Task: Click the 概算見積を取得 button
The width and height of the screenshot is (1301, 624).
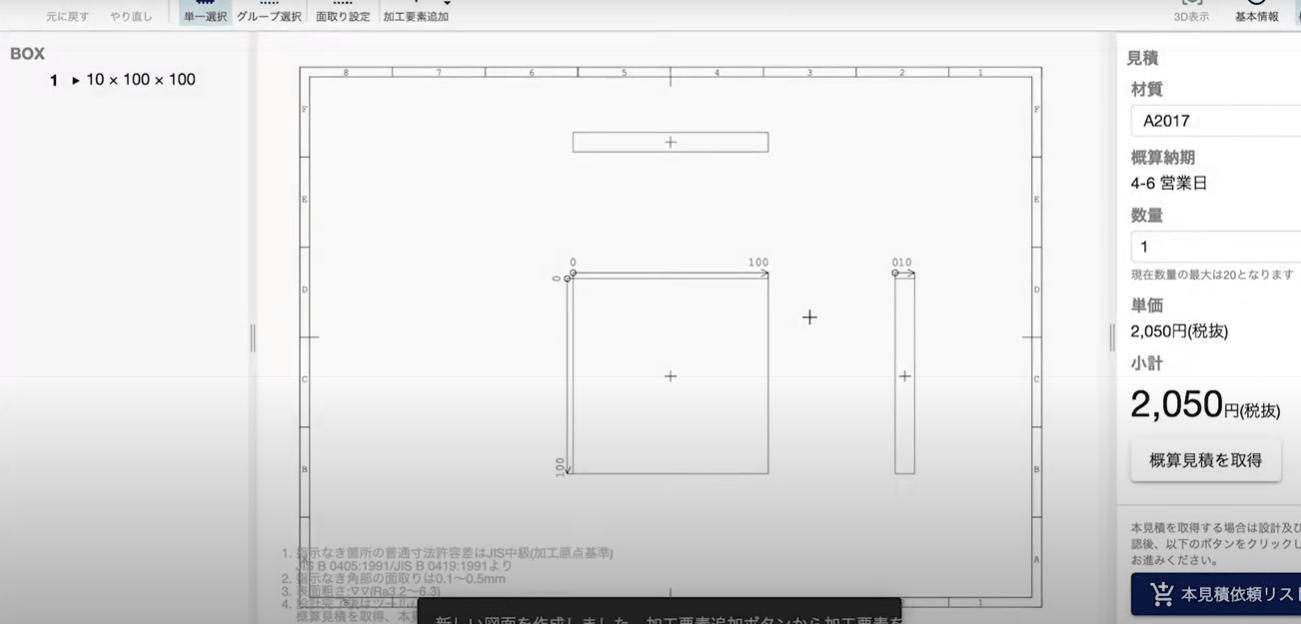Action: (x=1206, y=460)
